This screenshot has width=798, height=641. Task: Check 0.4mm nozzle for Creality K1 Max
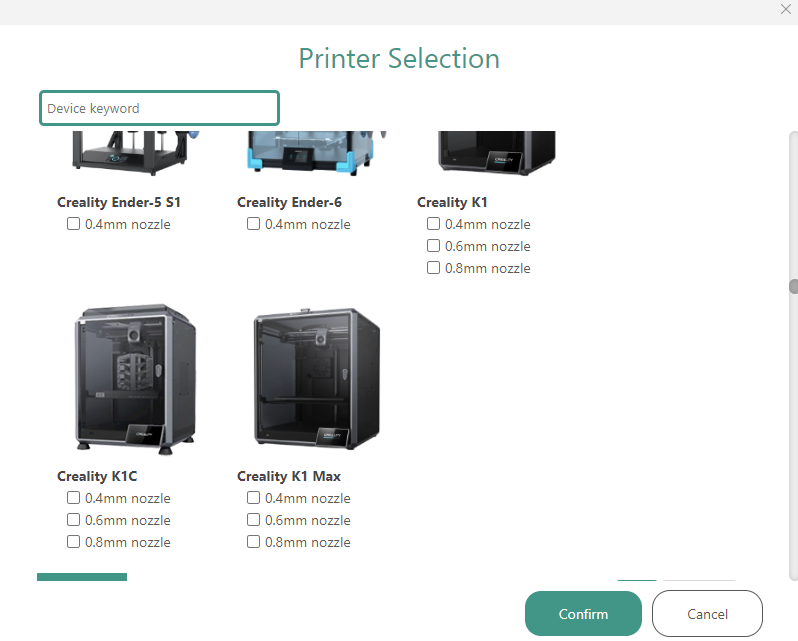point(253,498)
